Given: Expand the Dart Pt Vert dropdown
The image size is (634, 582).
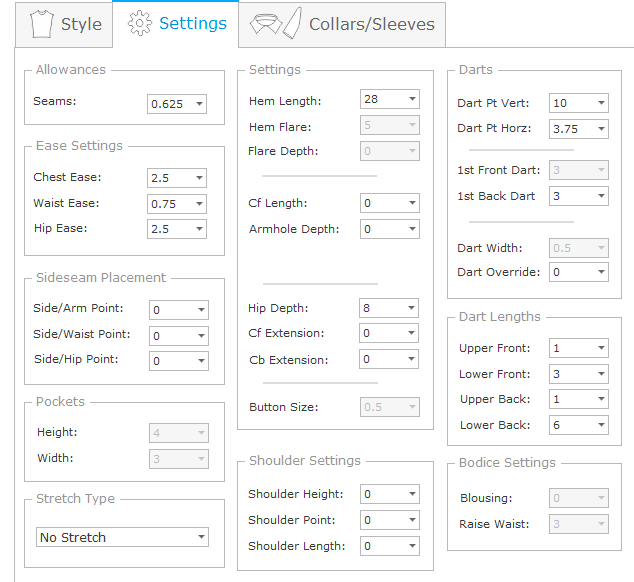Looking at the screenshot, I should tap(600, 103).
